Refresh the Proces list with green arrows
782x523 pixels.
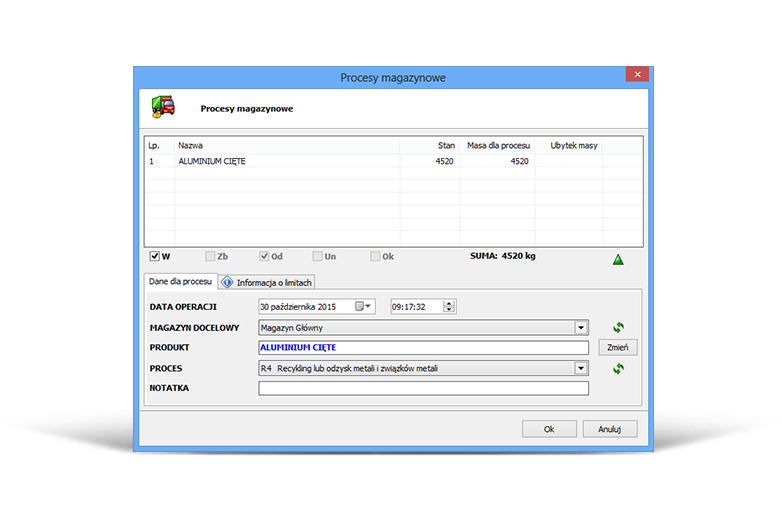618,368
